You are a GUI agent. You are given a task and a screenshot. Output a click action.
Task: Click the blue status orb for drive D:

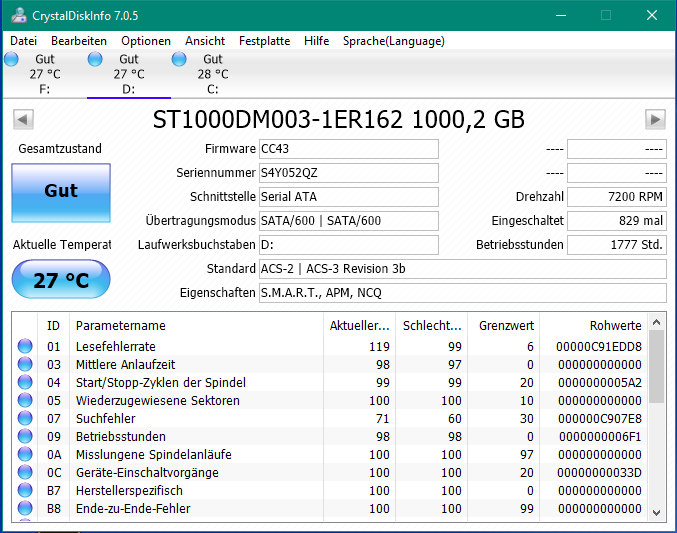[x=95, y=59]
